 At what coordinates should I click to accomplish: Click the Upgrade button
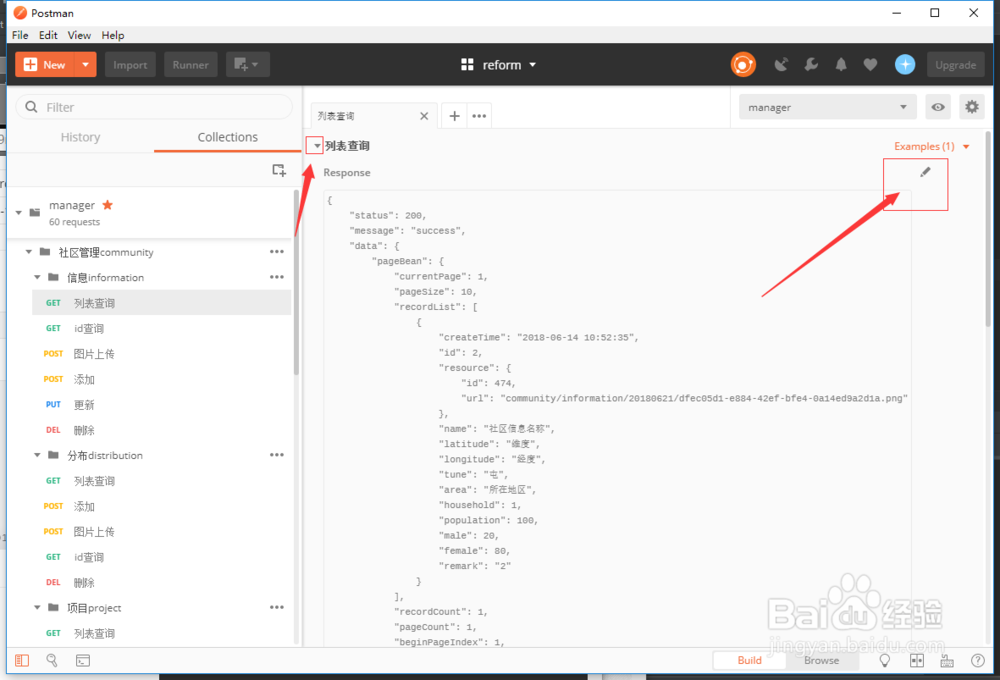[x=955, y=63]
